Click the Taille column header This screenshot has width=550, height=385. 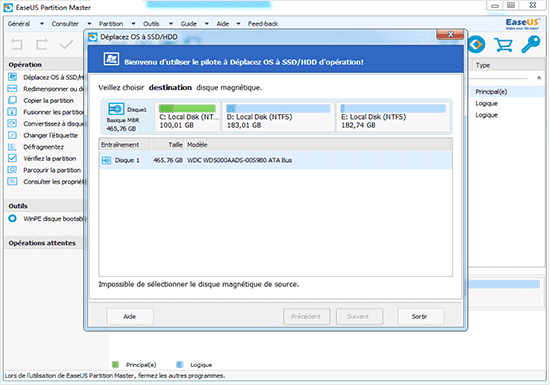pos(168,145)
